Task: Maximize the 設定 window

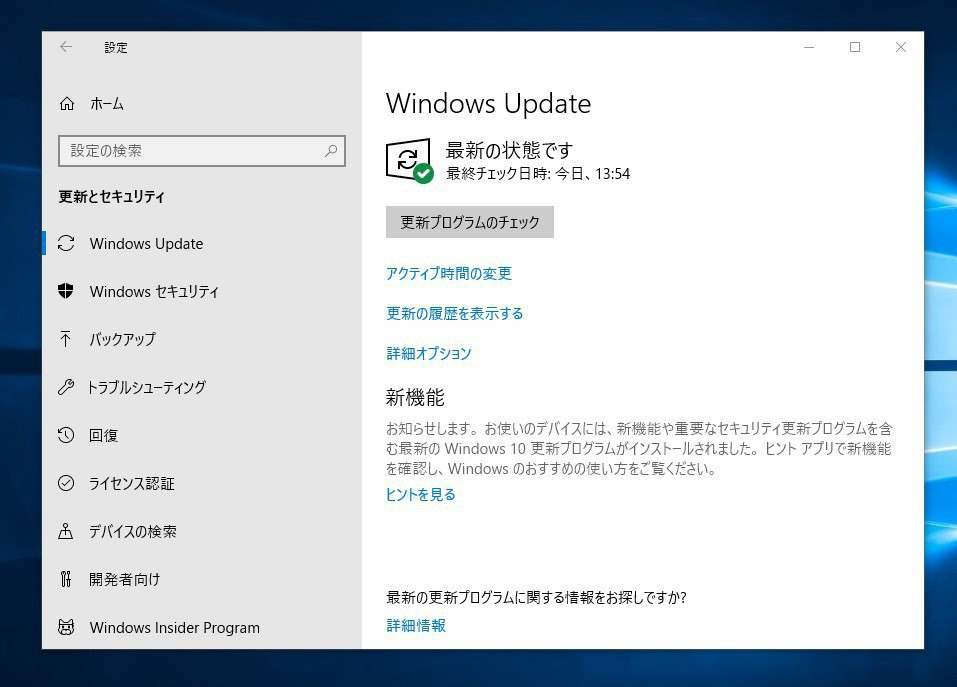Action: click(855, 47)
